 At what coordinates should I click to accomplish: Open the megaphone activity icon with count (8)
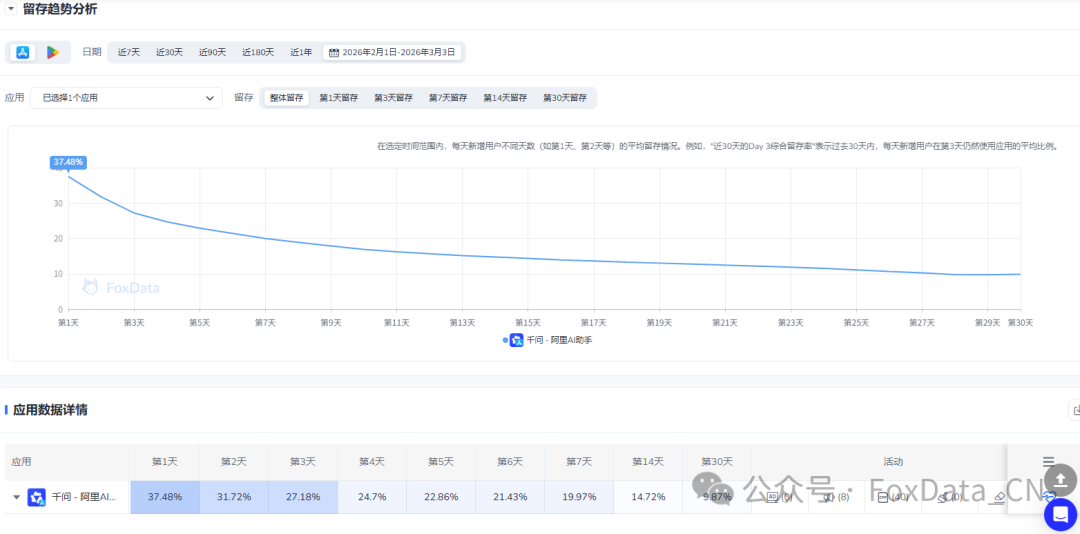(829, 497)
